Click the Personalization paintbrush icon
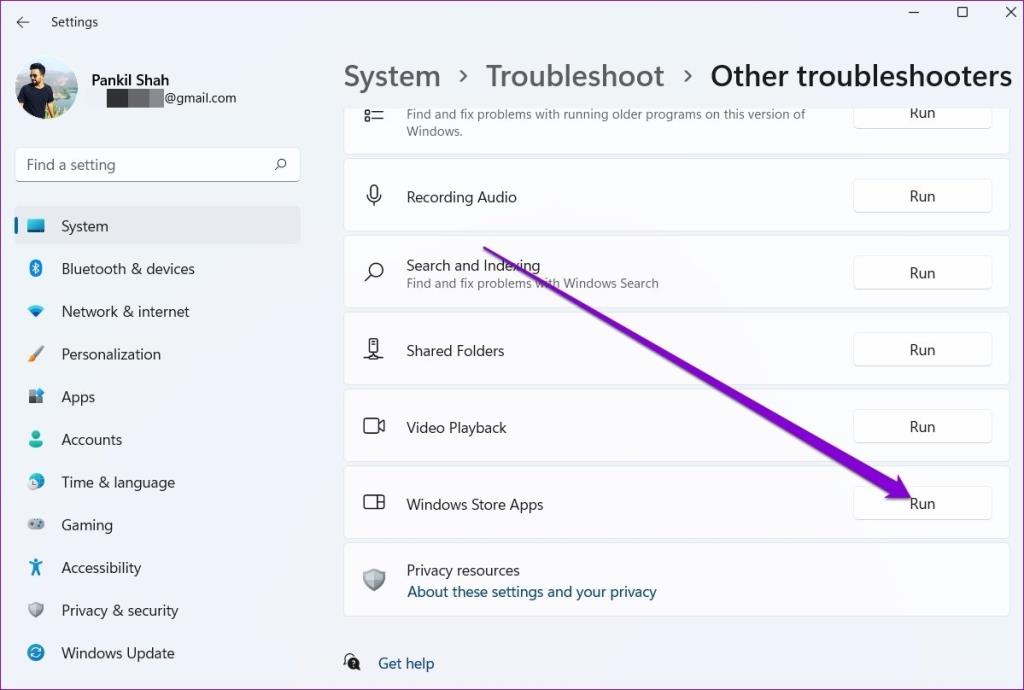This screenshot has width=1024, height=690. [x=36, y=354]
